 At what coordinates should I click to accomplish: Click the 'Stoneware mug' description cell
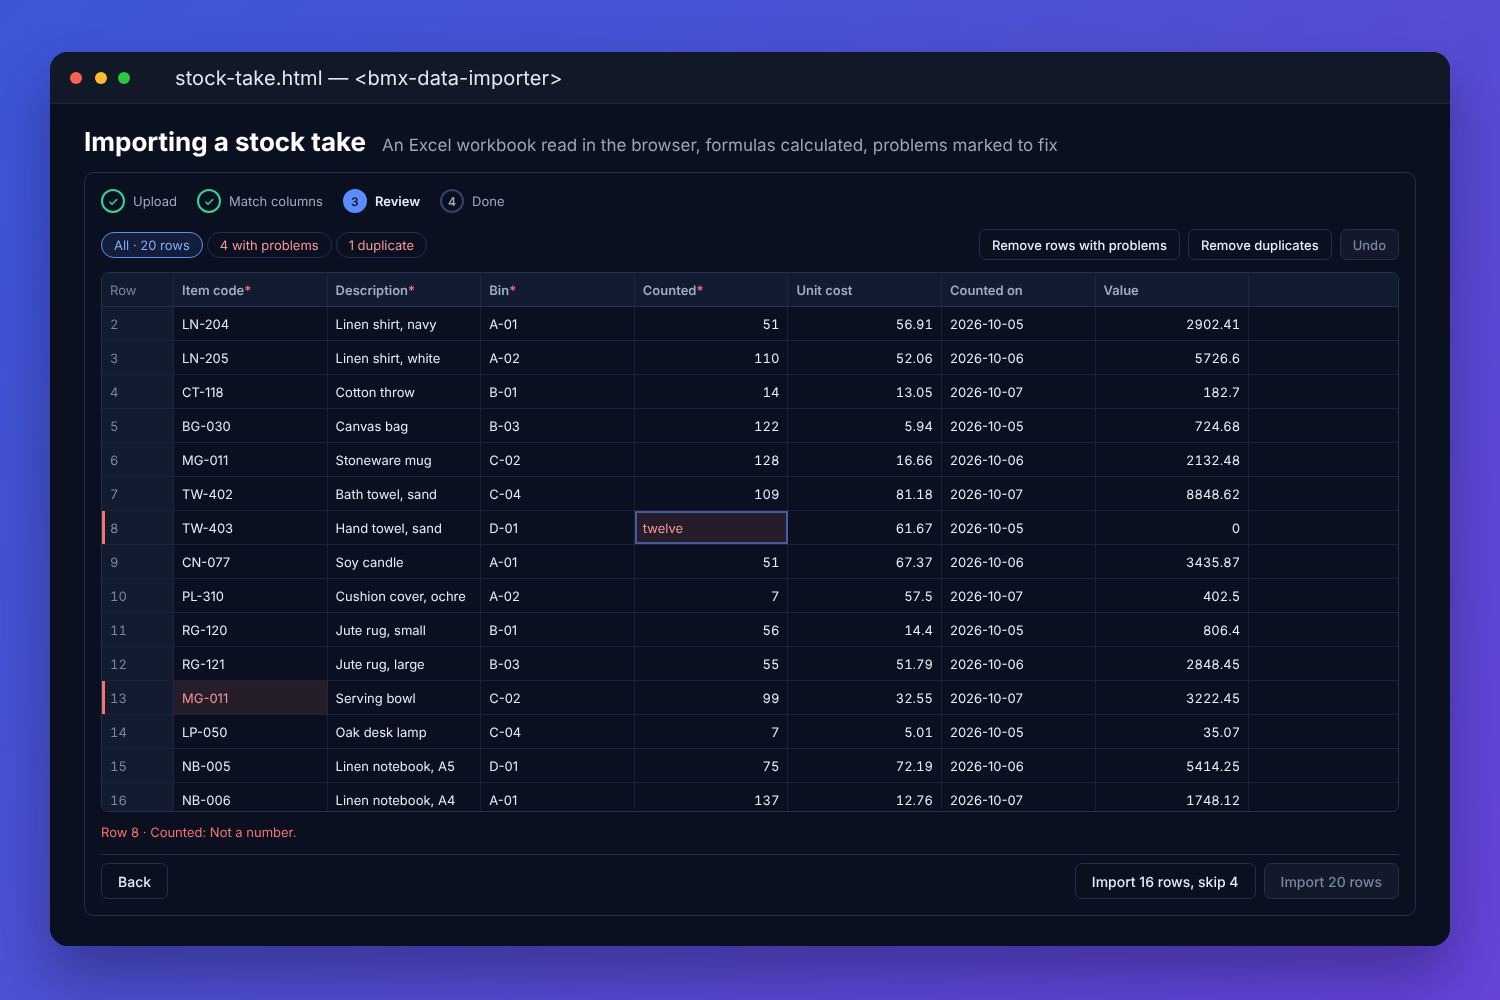(x=404, y=460)
